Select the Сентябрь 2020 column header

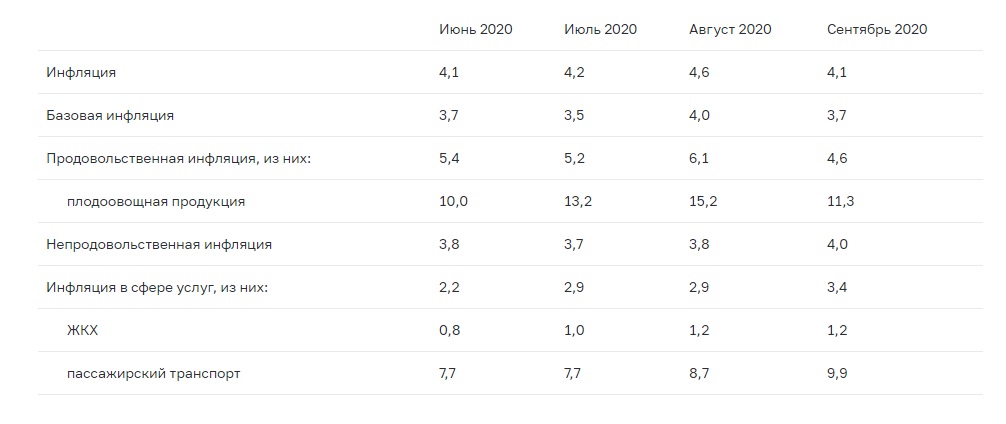[877, 29]
